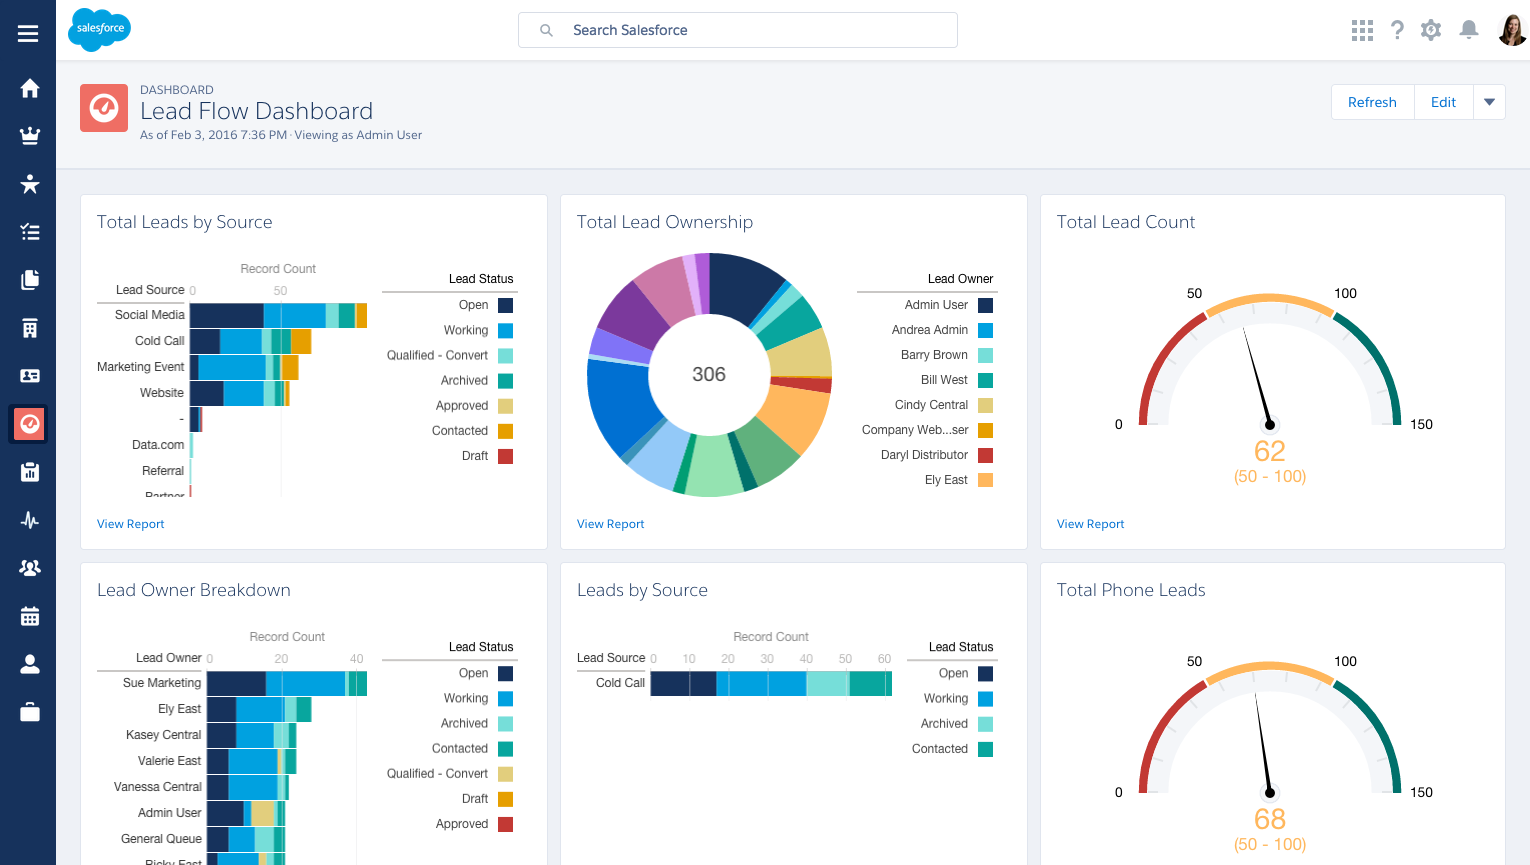Select the Contacts card icon in sidebar
1530x865 pixels.
click(29, 375)
